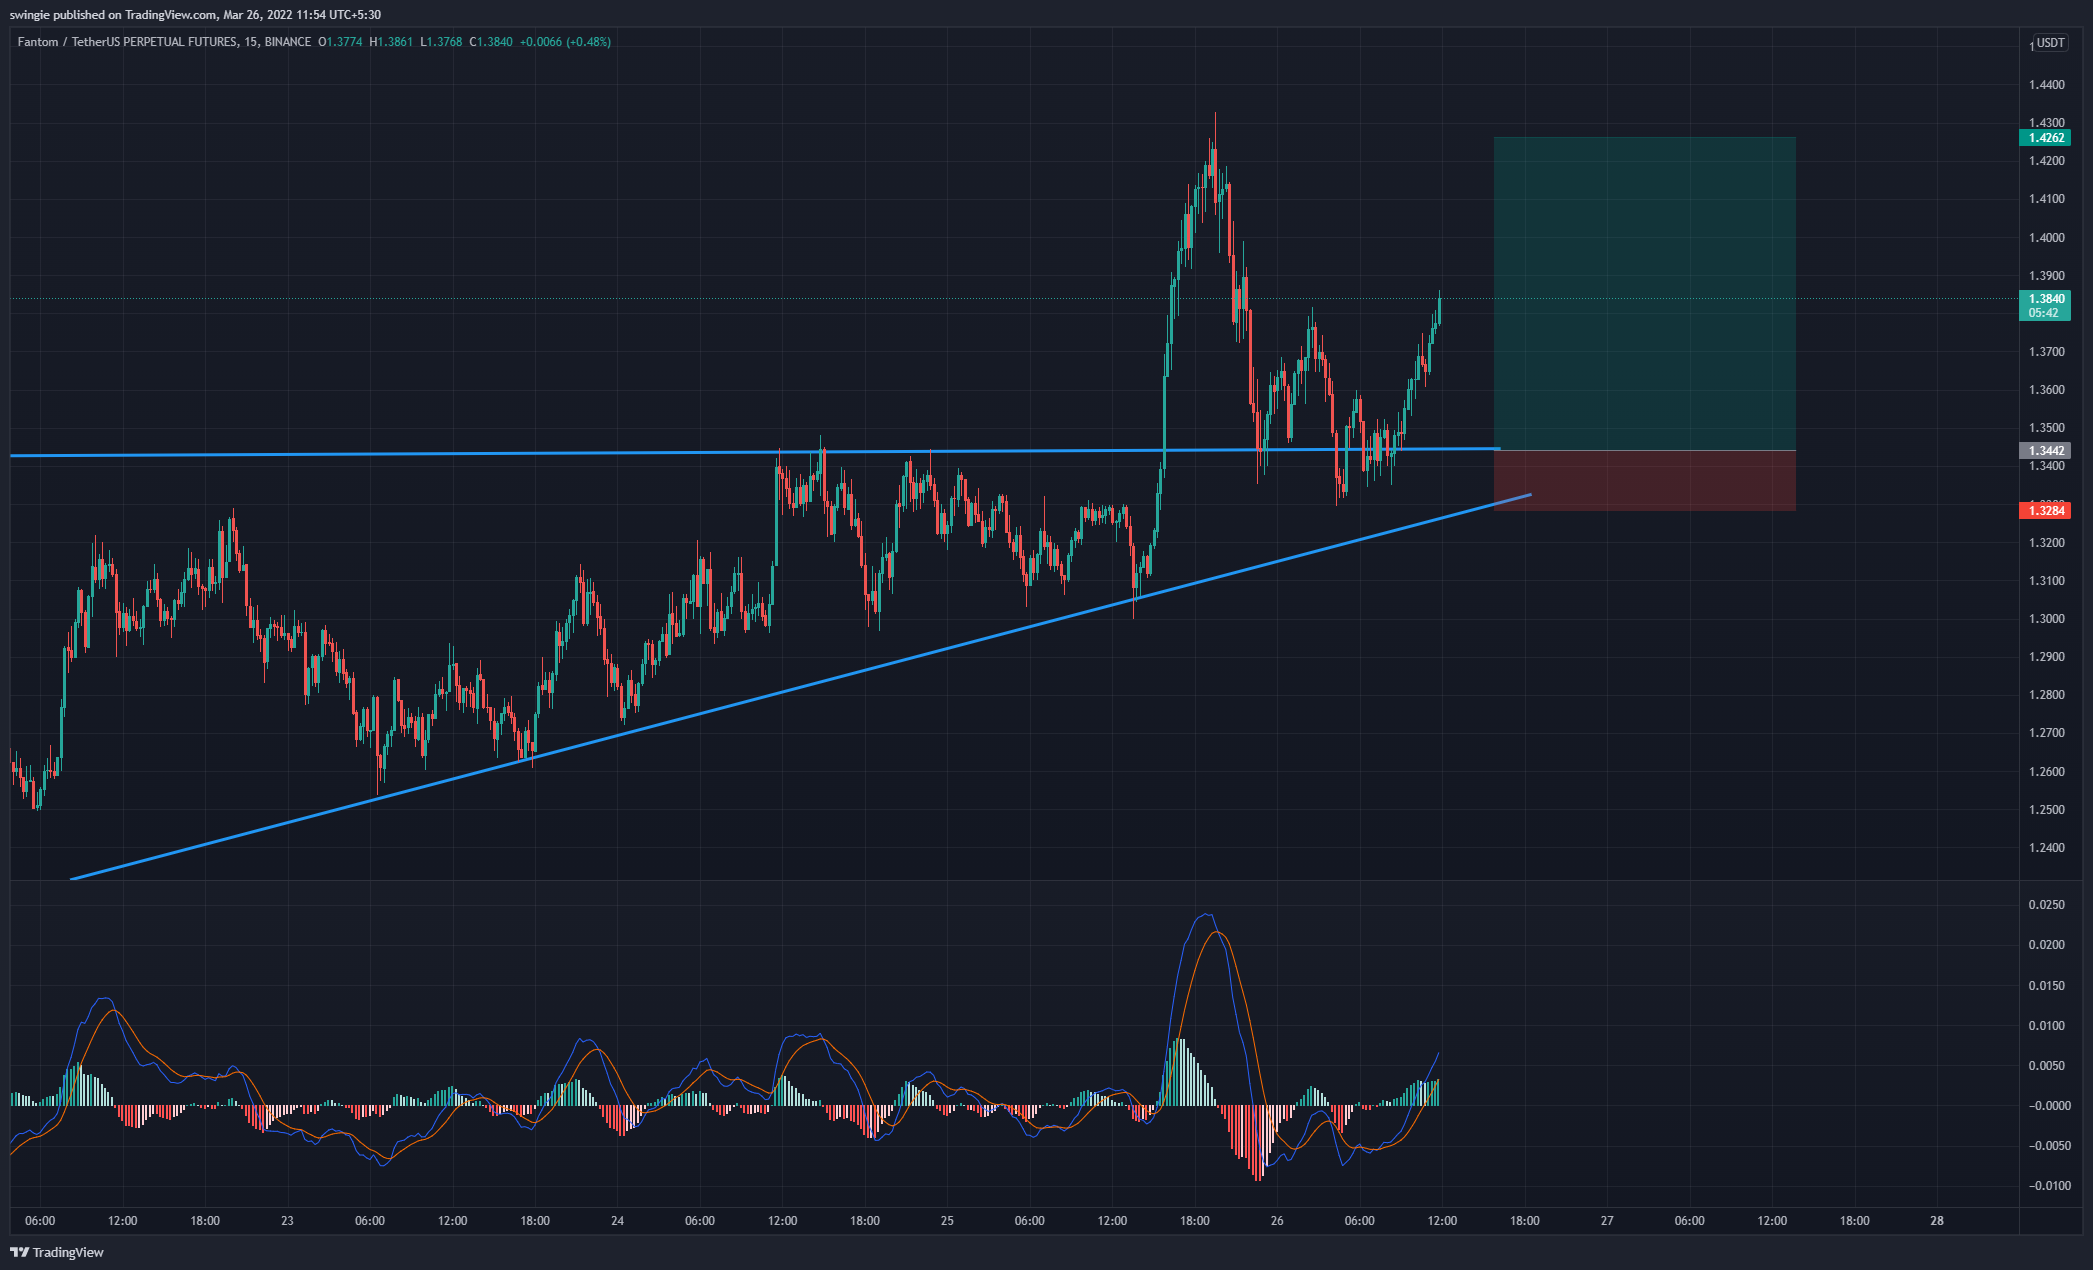Click the low value L1.3768
The image size is (2093, 1270).
point(441,42)
